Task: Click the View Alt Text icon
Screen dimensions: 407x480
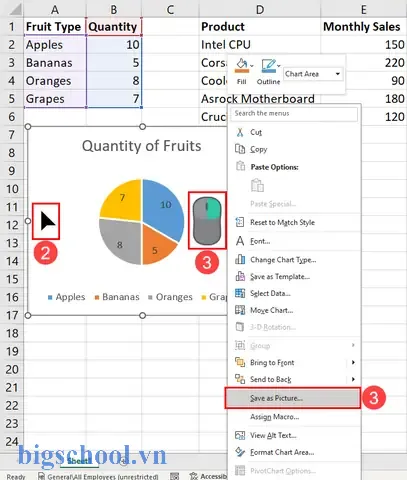Action: point(240,435)
